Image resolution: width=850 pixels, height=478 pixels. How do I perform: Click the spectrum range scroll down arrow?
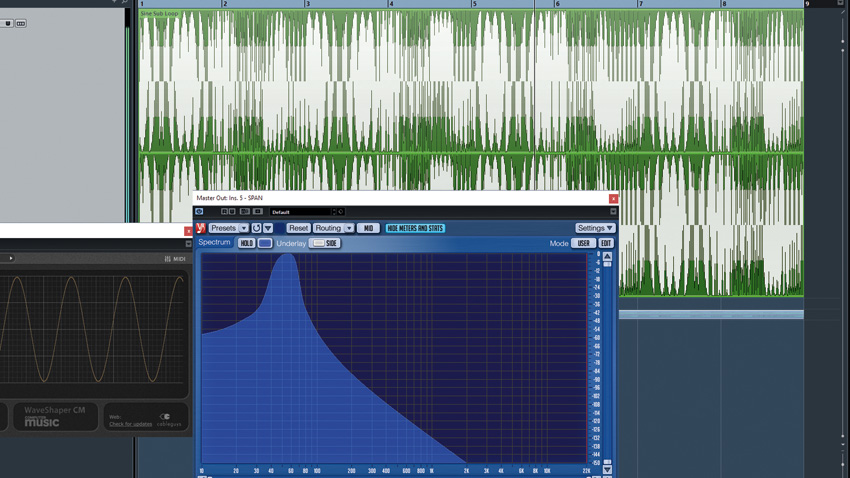pyautogui.click(x=607, y=470)
